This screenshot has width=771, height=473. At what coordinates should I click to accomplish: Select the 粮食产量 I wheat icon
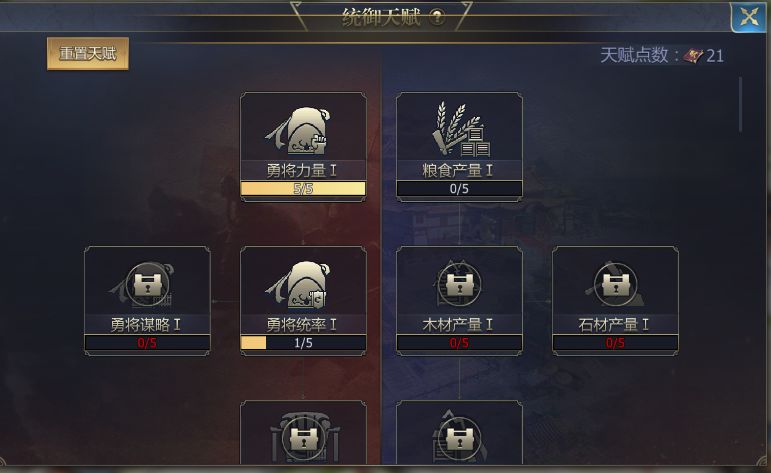[461, 129]
